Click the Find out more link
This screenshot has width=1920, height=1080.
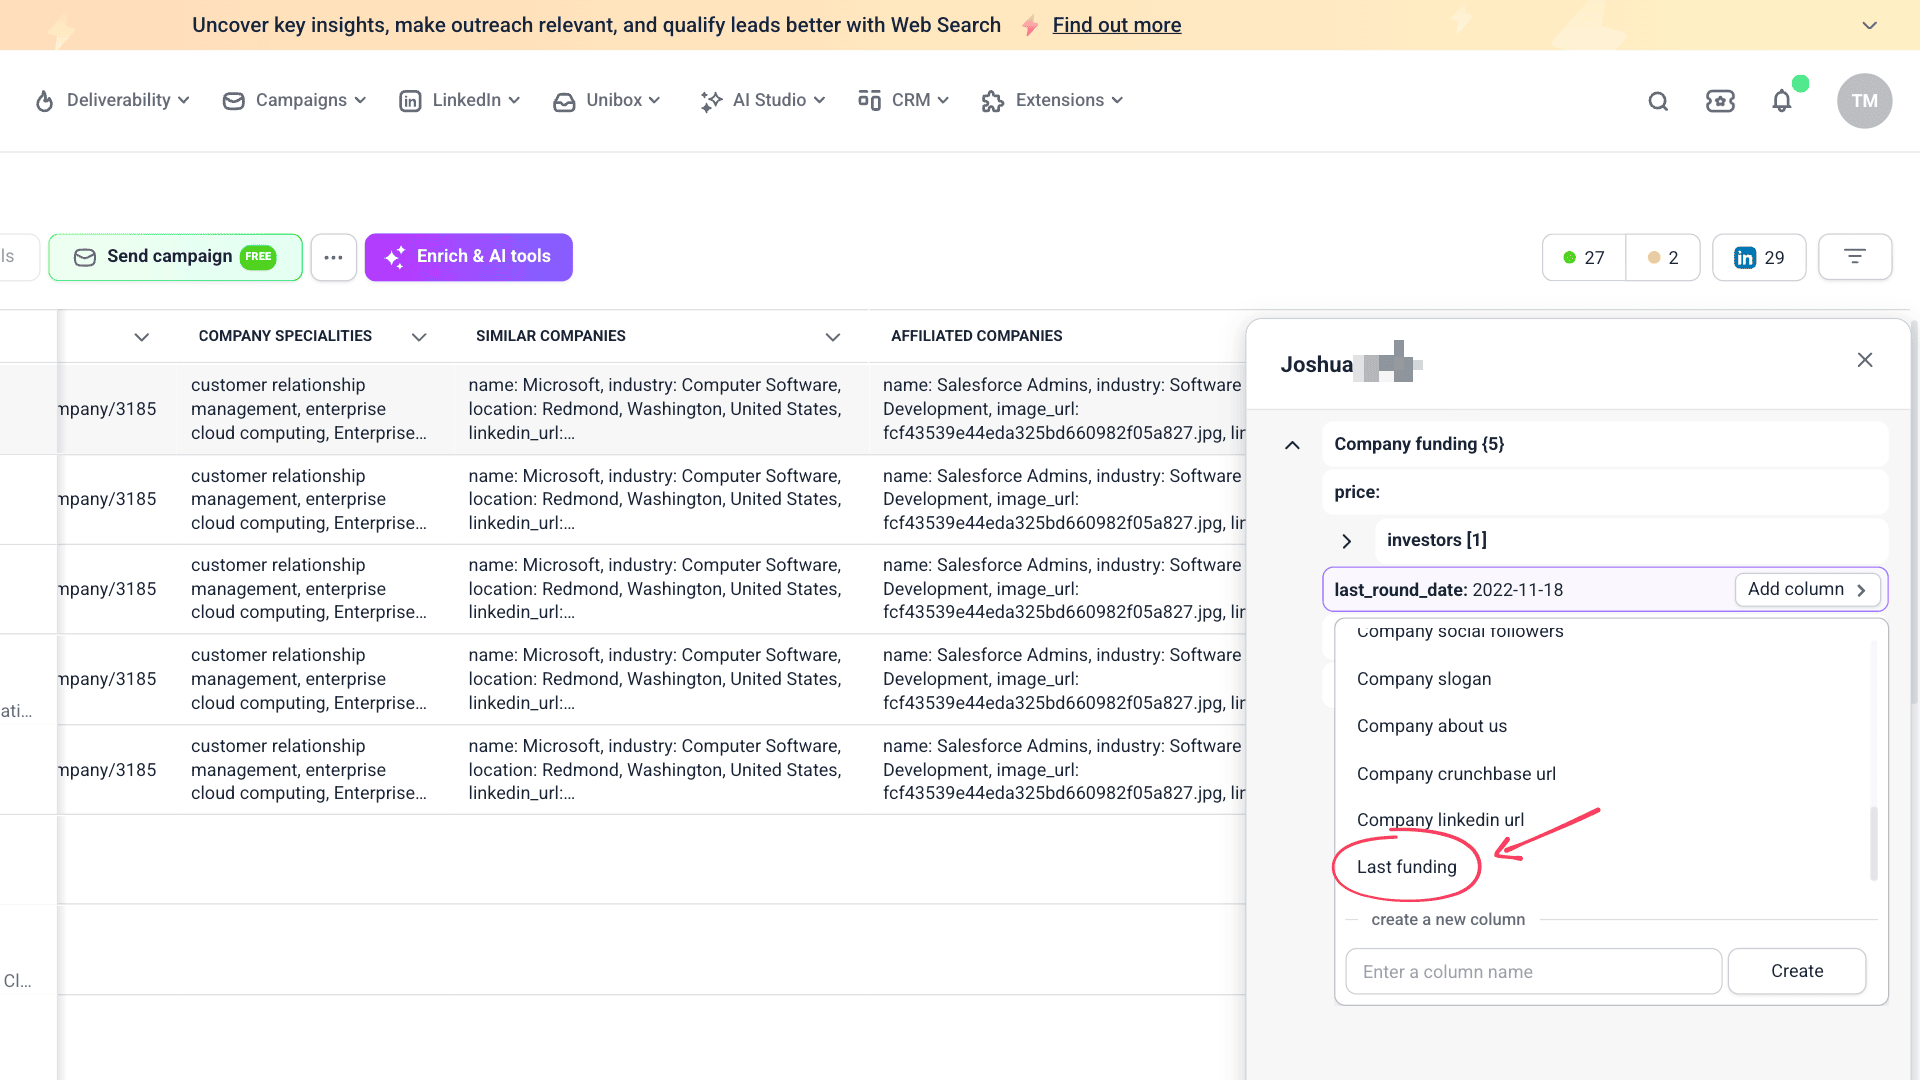[x=1116, y=25]
